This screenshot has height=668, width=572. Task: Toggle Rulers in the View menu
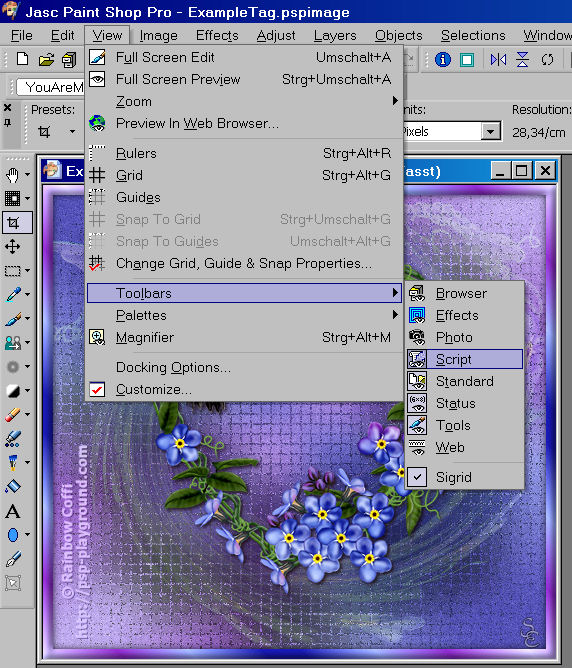tap(244, 153)
